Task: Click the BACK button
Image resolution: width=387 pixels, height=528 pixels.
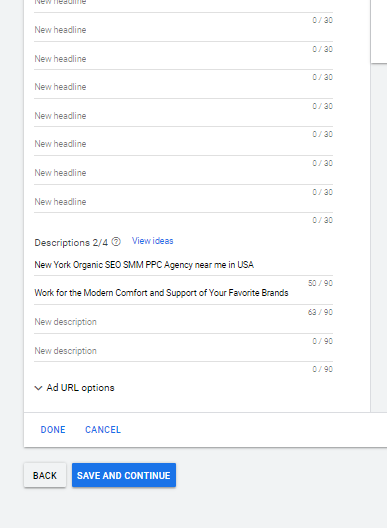Action: point(45,475)
